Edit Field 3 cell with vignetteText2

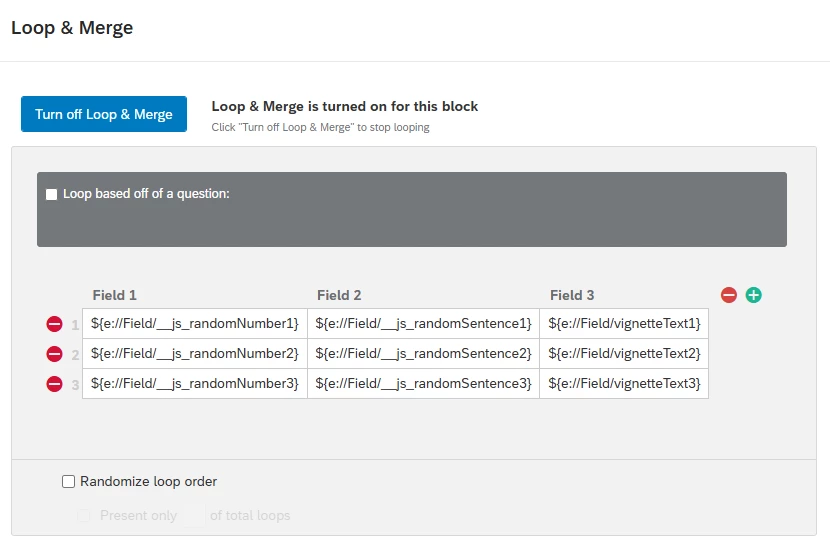click(624, 354)
